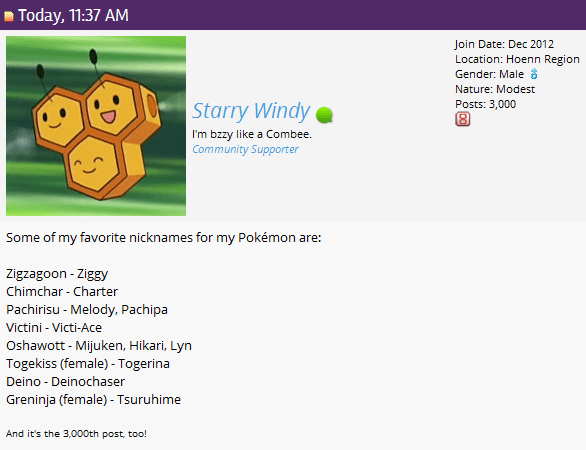The height and width of the screenshot is (450, 586).
Task: Click the Today, 11:37 AM timestamp
Action: click(73, 15)
